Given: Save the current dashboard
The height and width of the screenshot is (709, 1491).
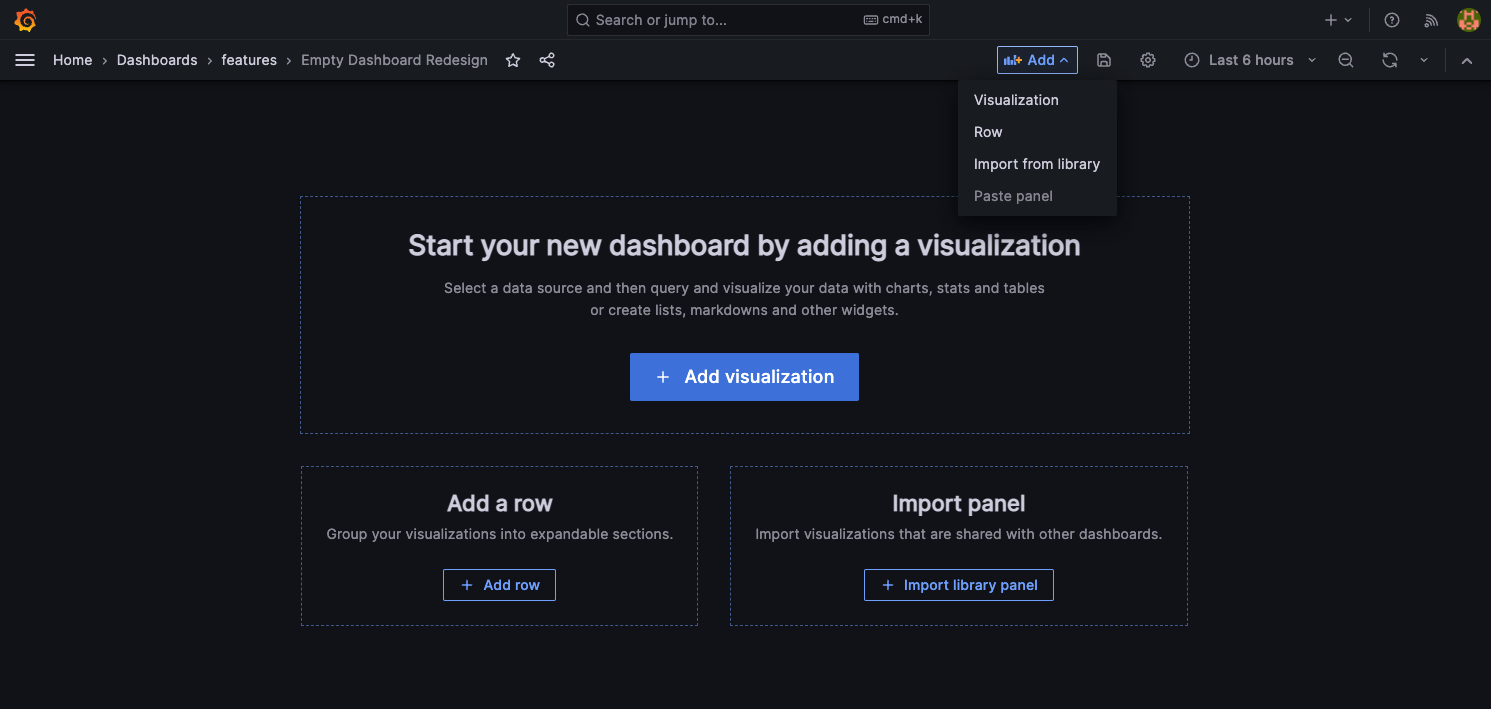Looking at the screenshot, I should (x=1103, y=60).
